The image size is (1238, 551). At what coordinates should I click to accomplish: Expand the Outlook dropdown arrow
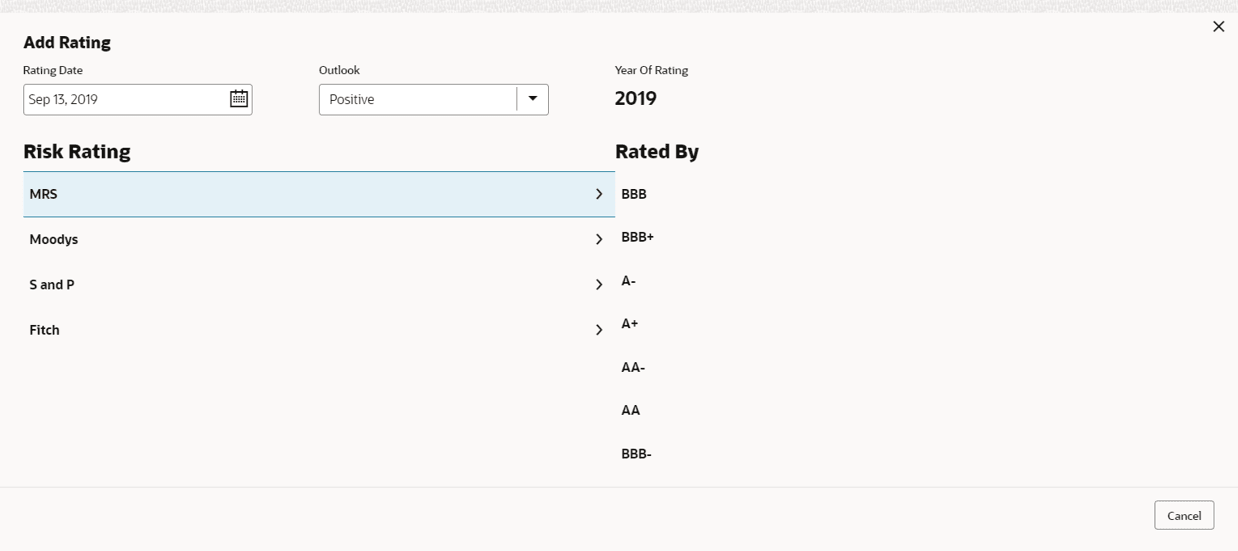click(x=532, y=99)
